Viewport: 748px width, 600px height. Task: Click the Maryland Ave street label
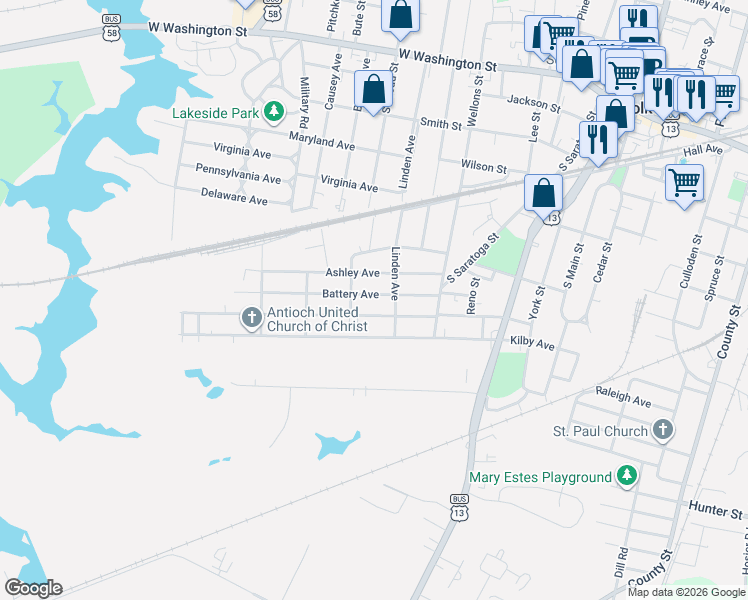(x=322, y=142)
